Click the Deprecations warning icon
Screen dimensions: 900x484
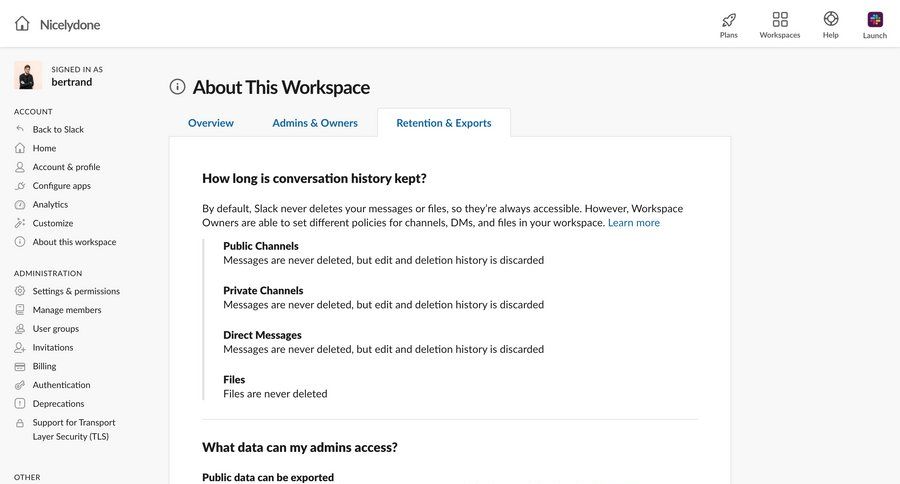click(x=20, y=404)
